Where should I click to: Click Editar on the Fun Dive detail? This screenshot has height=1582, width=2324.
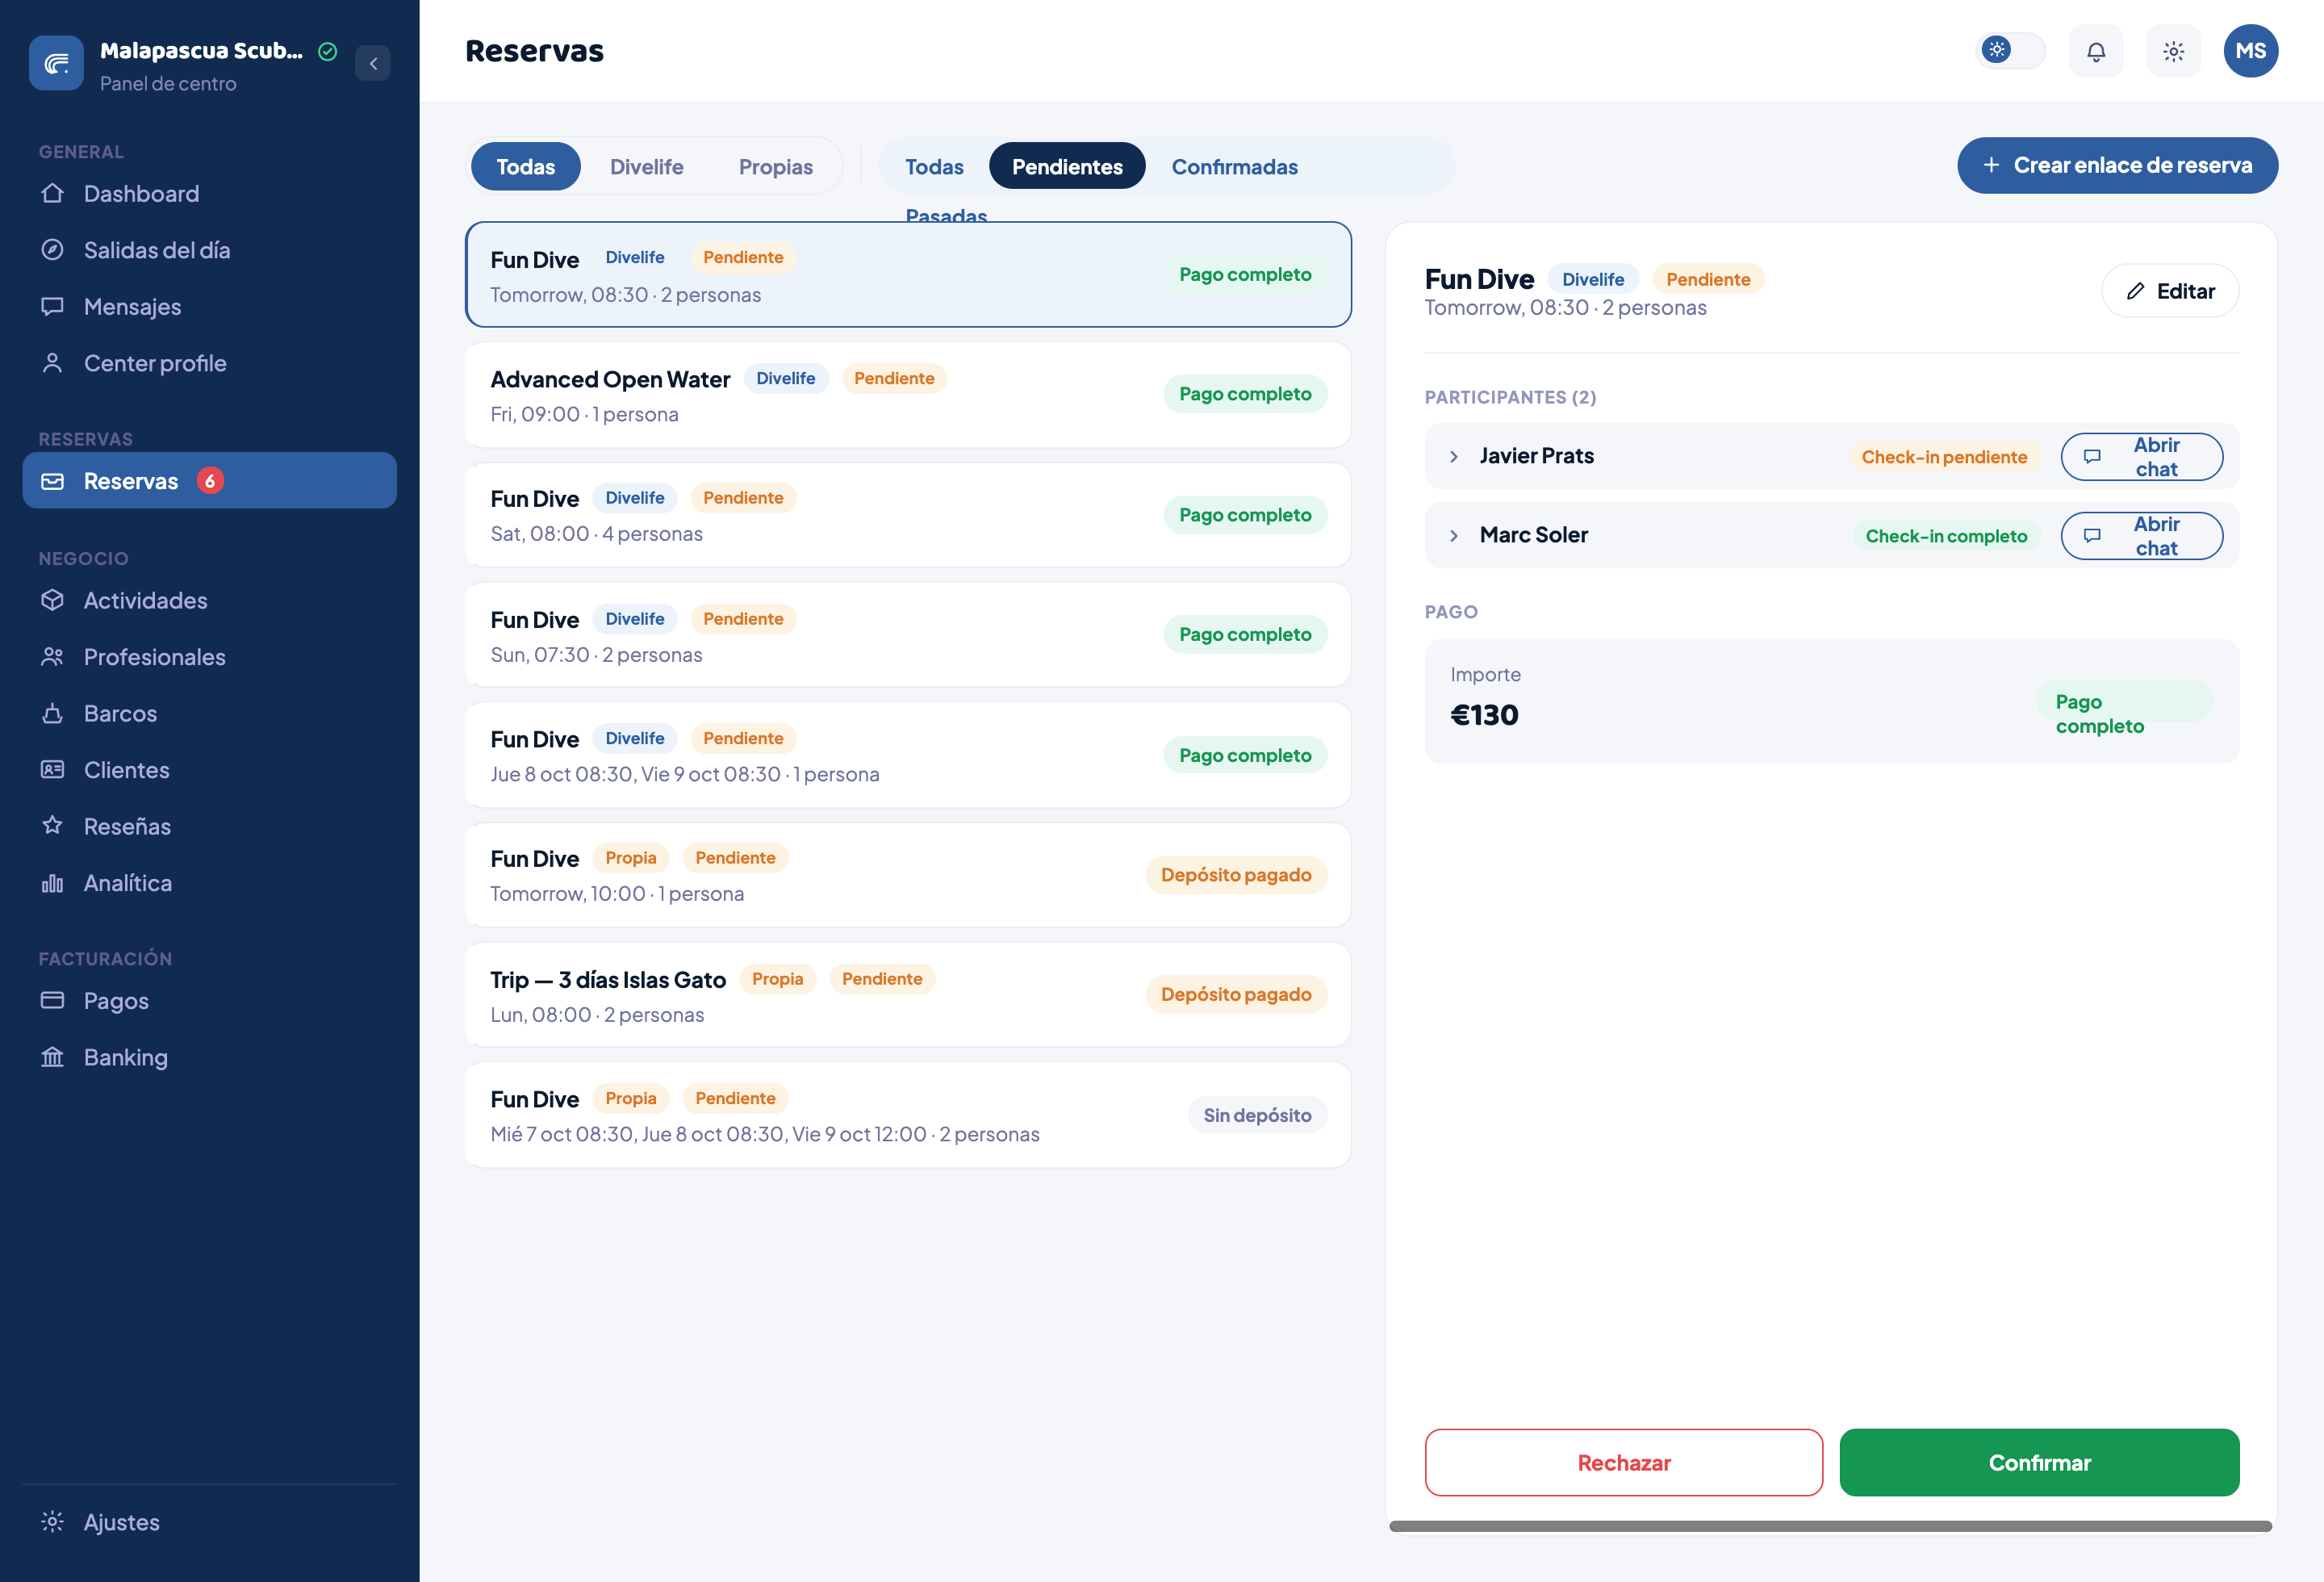2170,291
